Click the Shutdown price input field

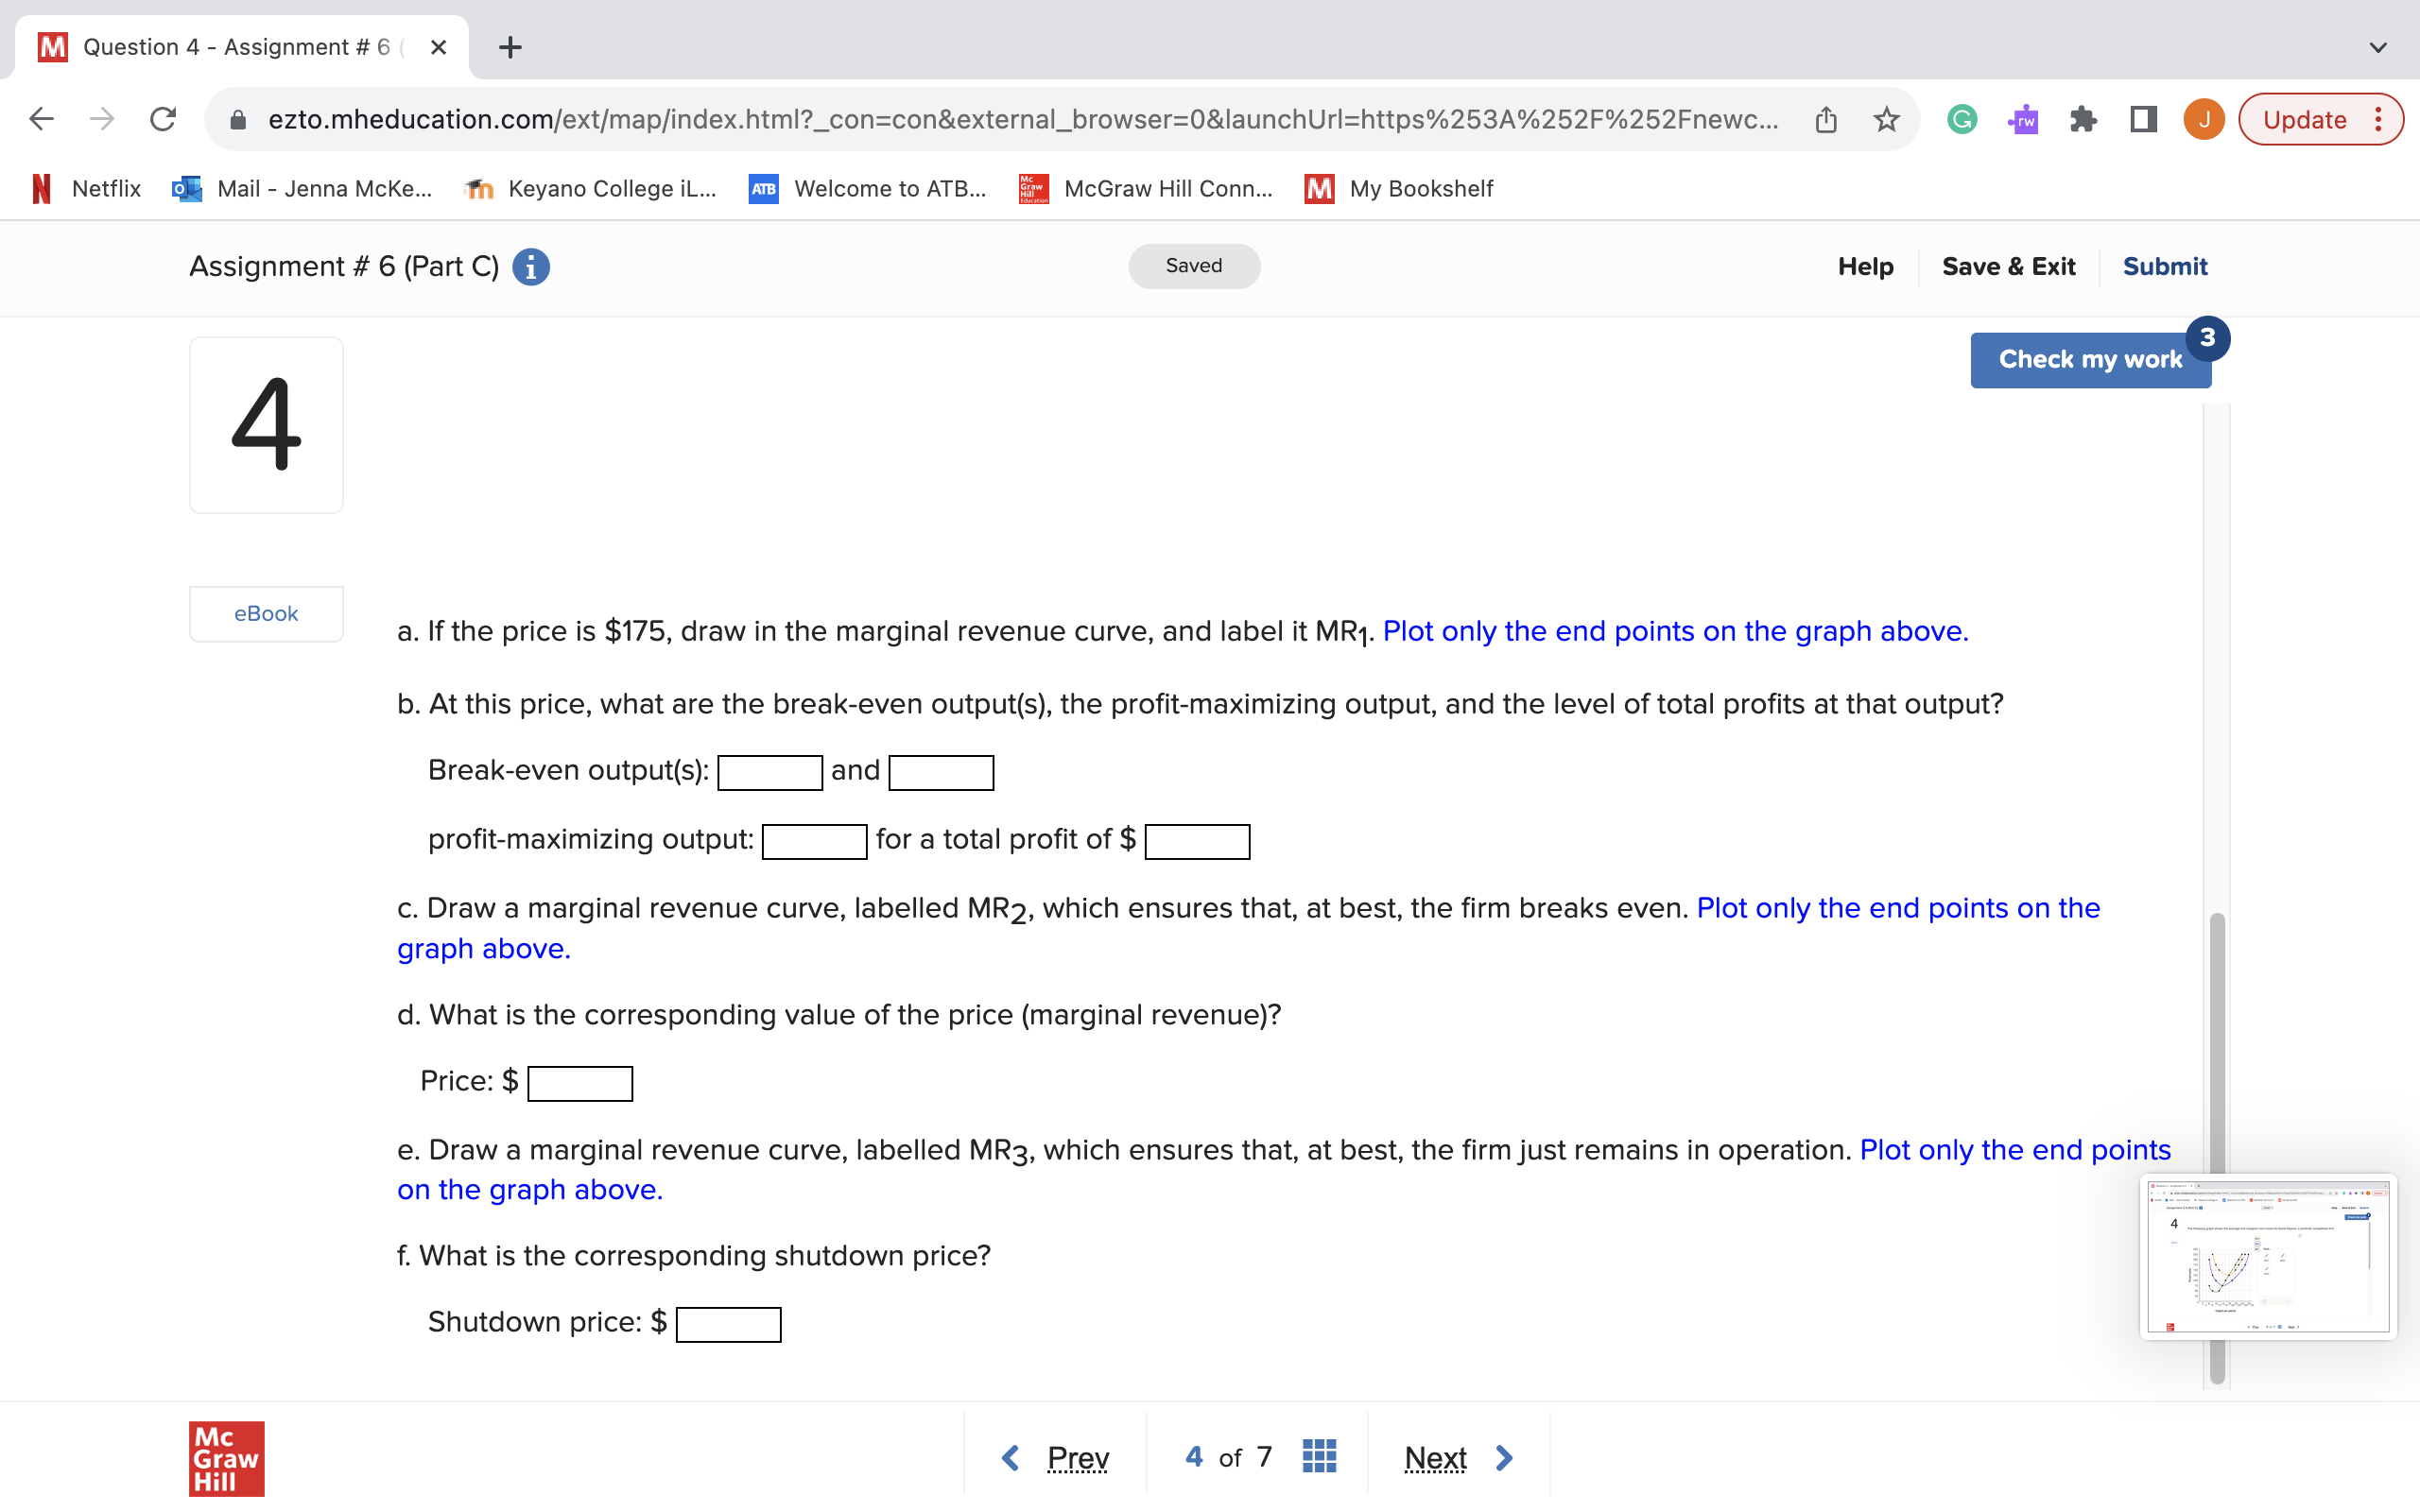(728, 1323)
